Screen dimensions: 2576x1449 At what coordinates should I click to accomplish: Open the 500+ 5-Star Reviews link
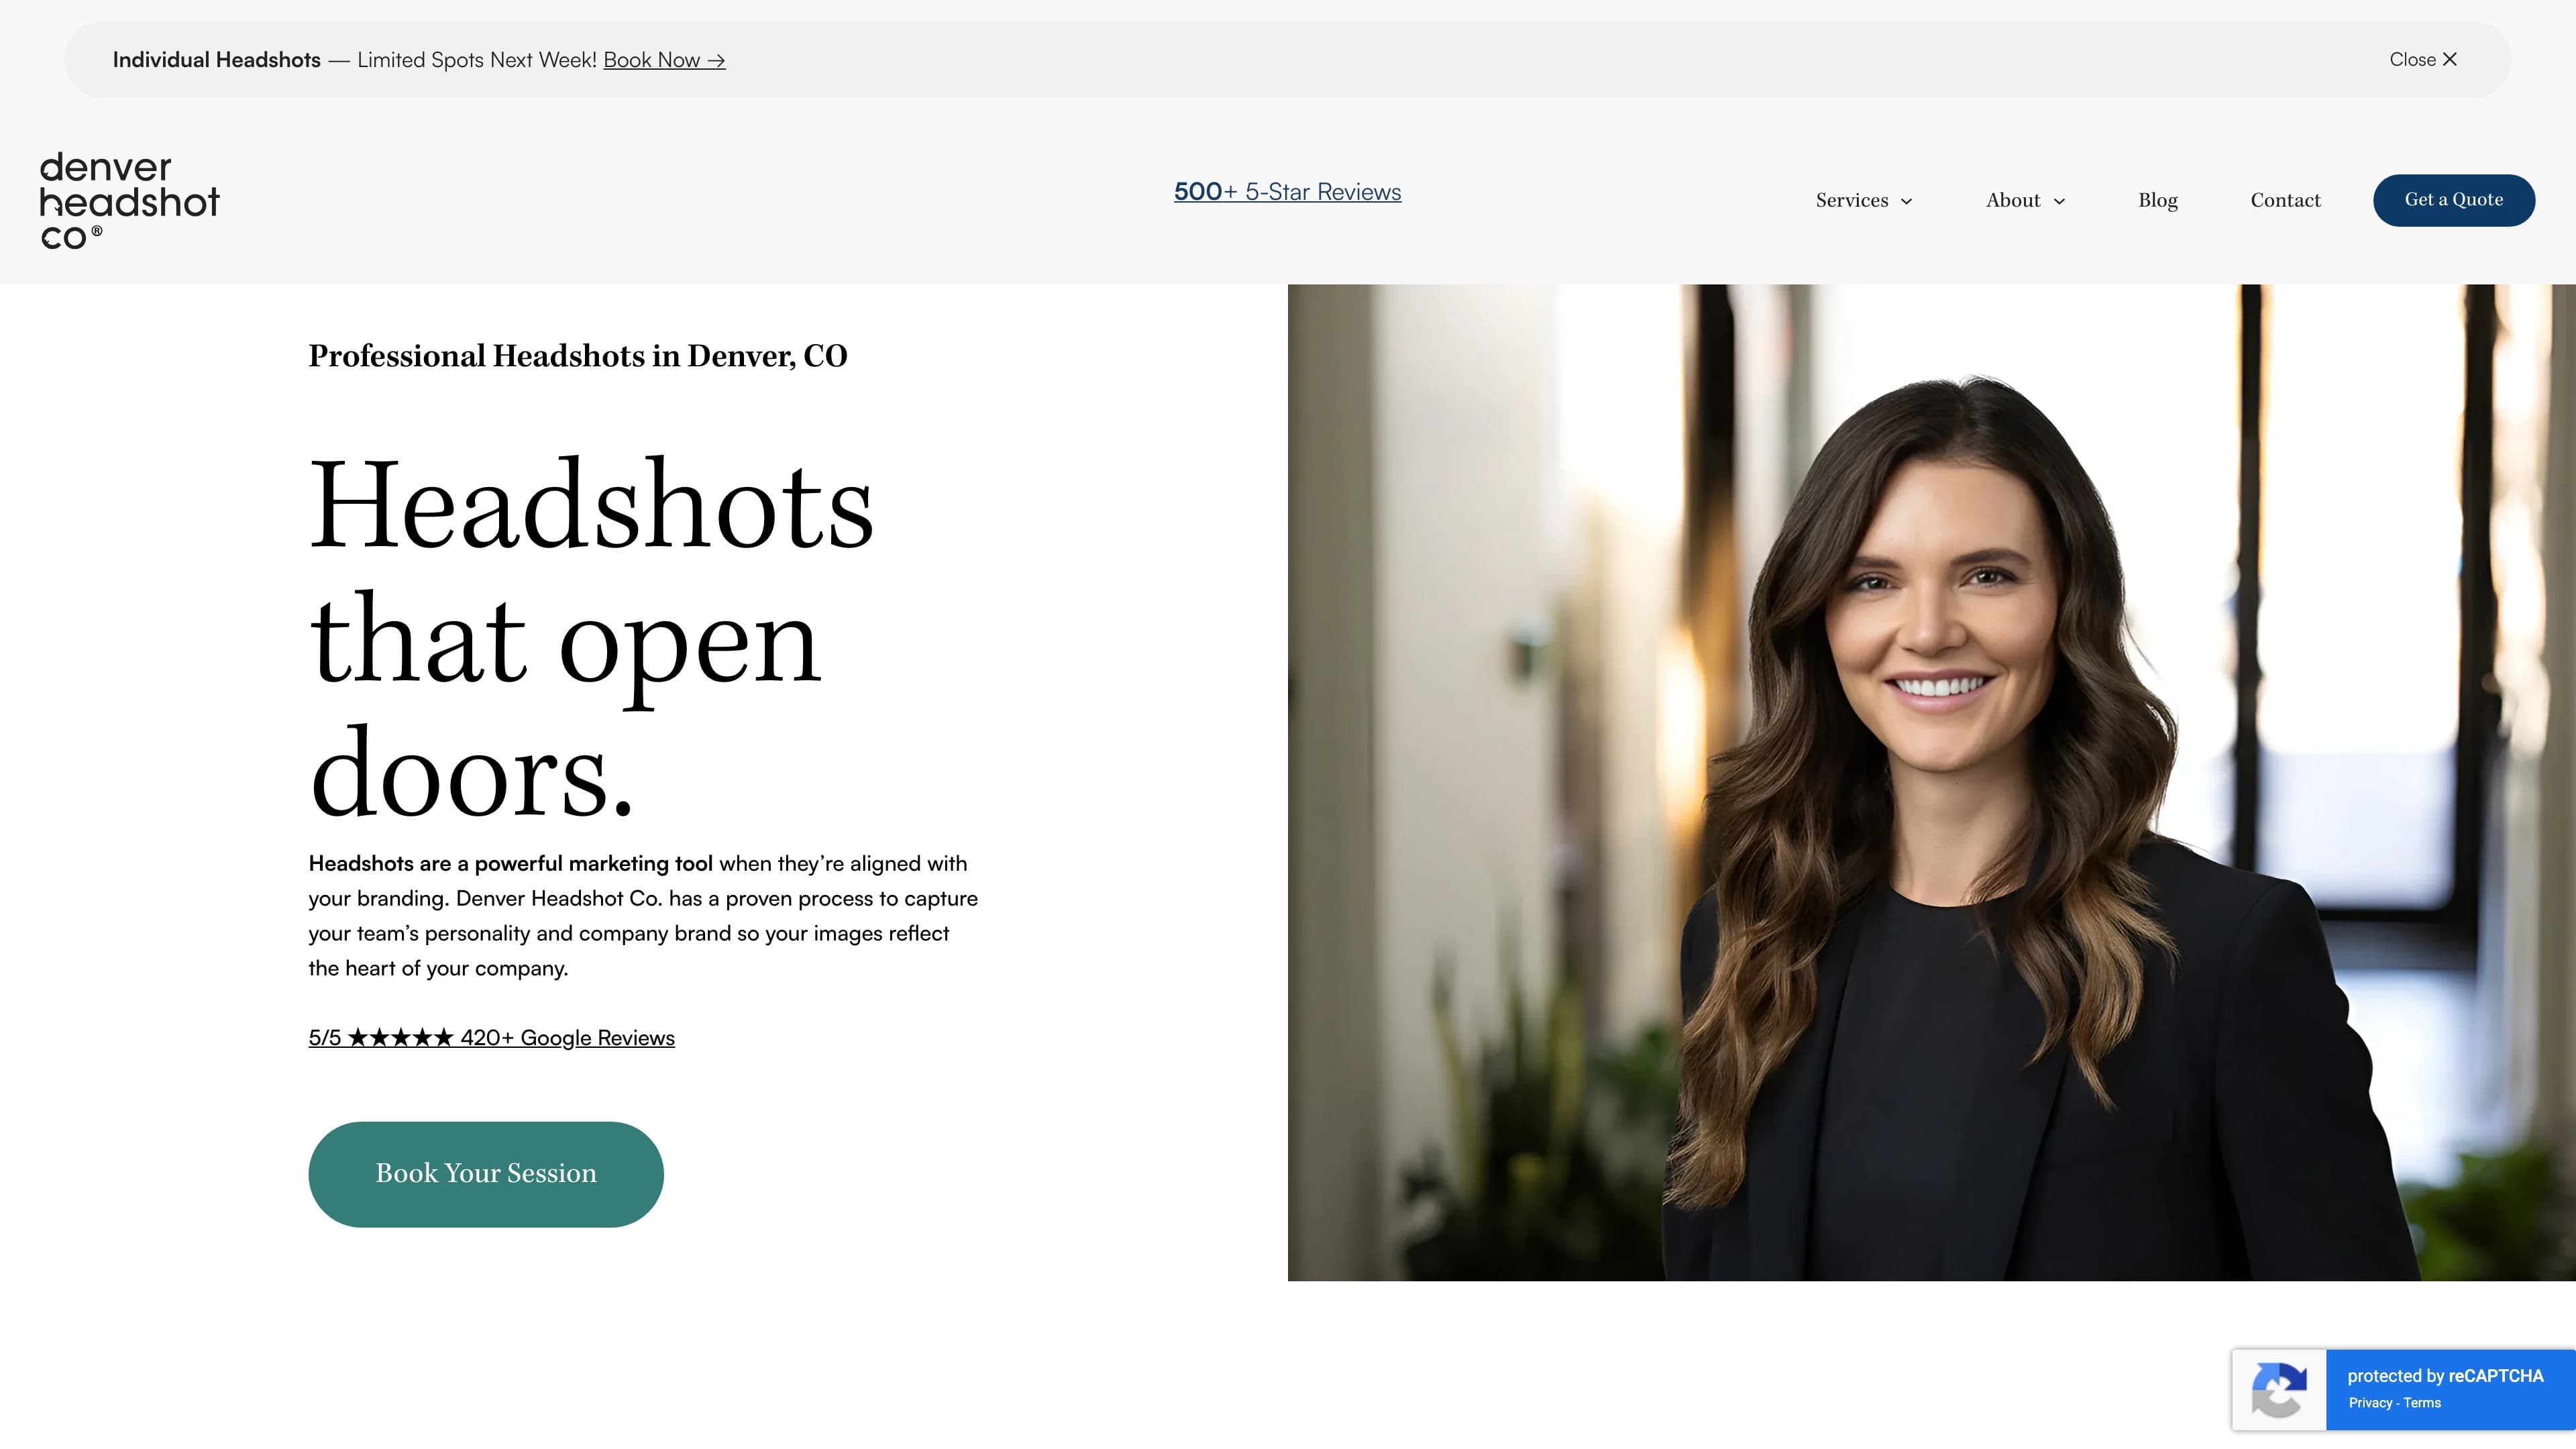coord(1287,192)
